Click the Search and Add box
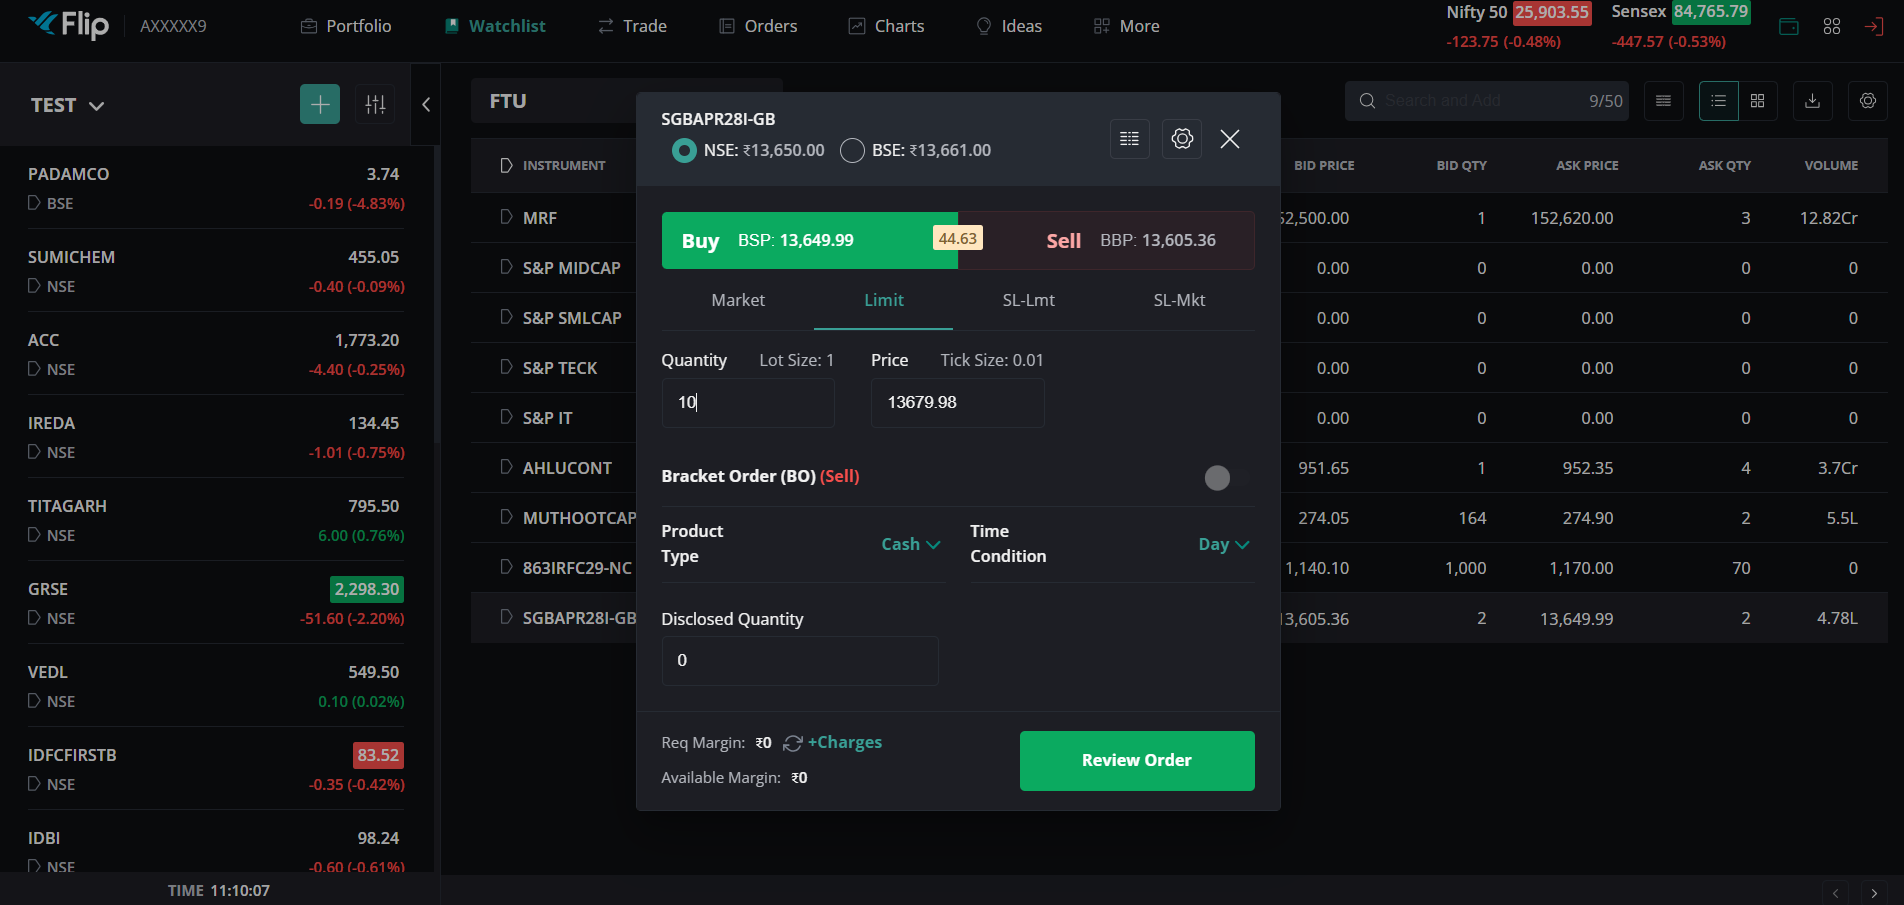 coord(1487,101)
